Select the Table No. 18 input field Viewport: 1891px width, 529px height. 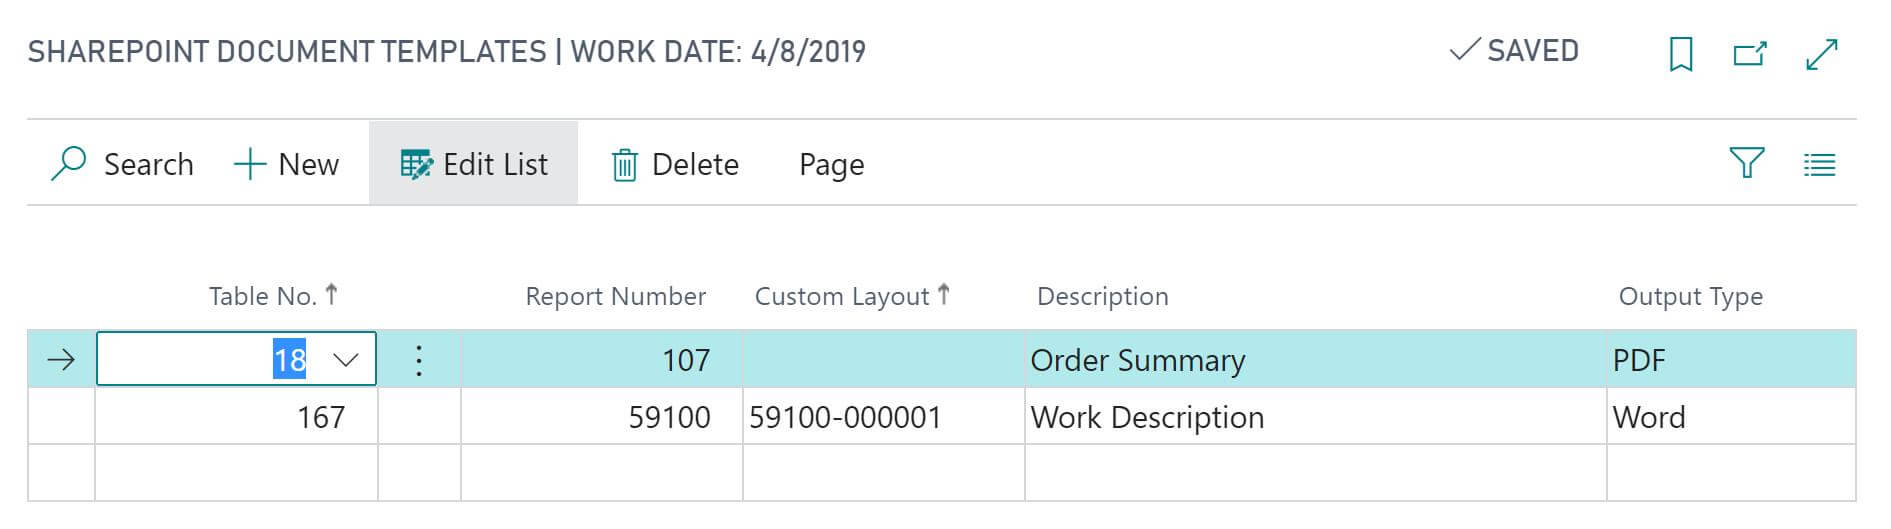pyautogui.click(x=236, y=359)
